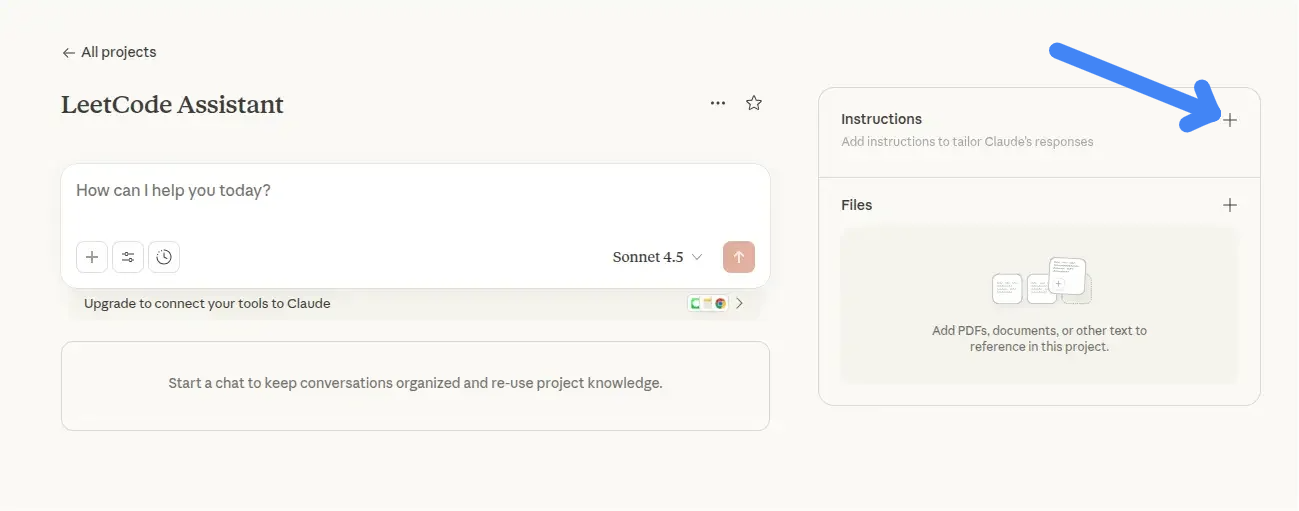Add files using the Files plus icon

tap(1230, 205)
